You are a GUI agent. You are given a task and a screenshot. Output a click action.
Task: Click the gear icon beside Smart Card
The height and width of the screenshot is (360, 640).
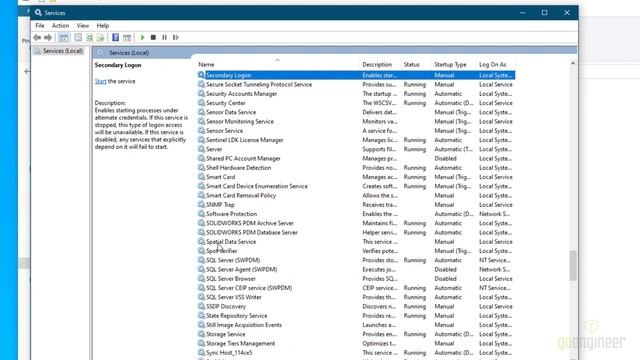201,177
